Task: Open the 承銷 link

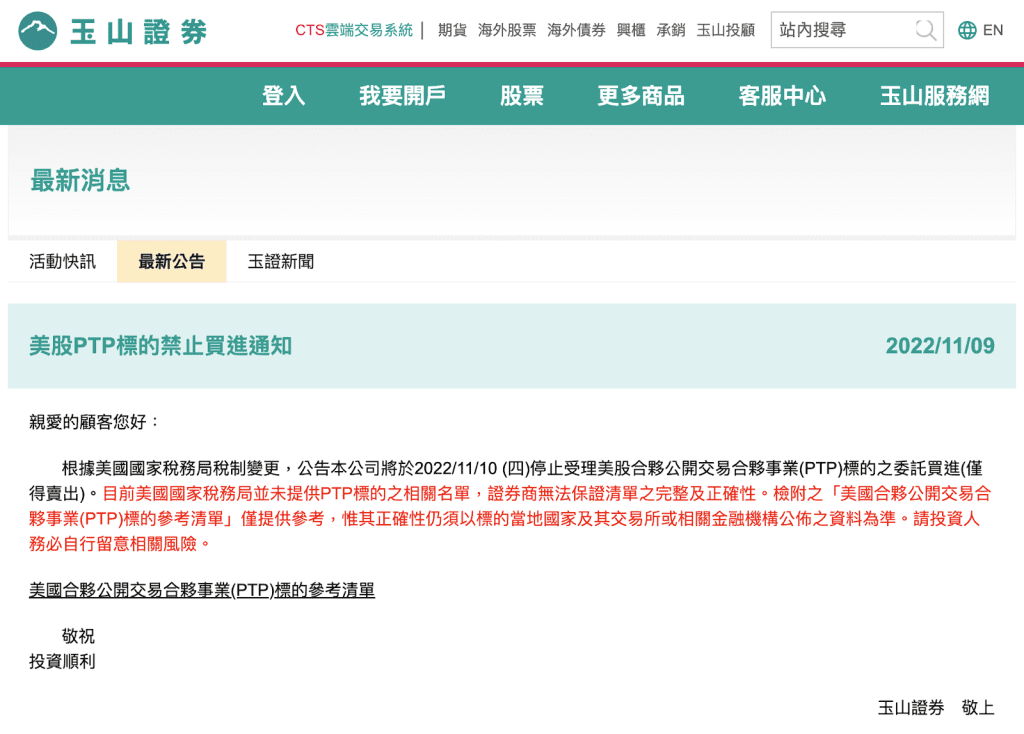Action: click(671, 30)
